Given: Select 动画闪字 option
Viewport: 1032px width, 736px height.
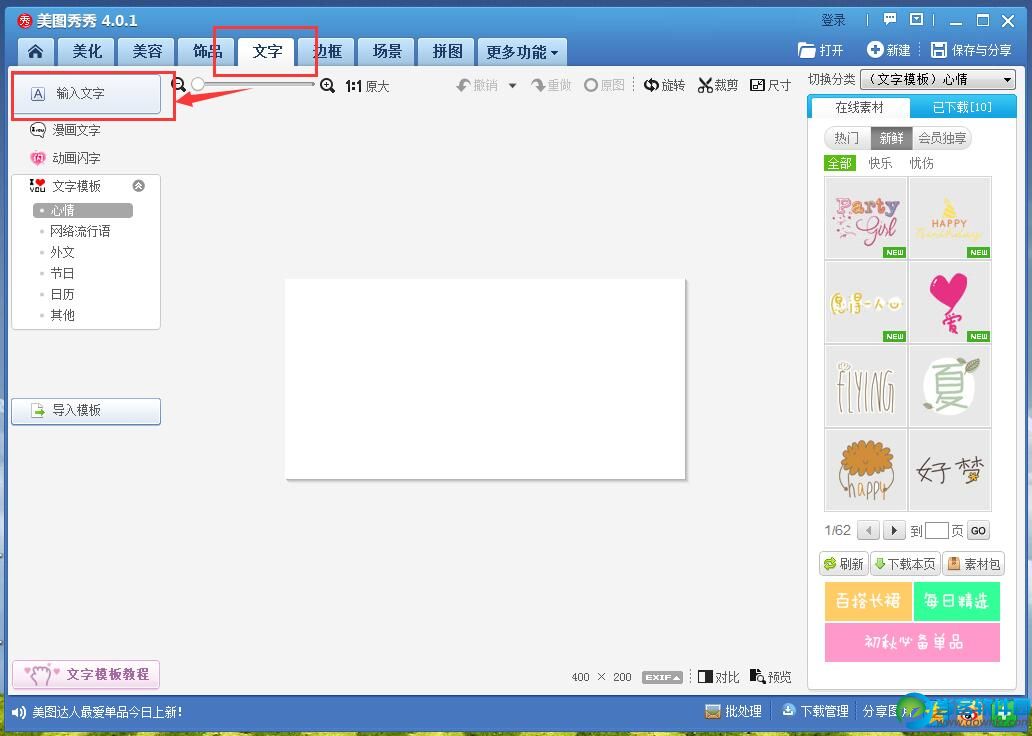Looking at the screenshot, I should point(66,158).
